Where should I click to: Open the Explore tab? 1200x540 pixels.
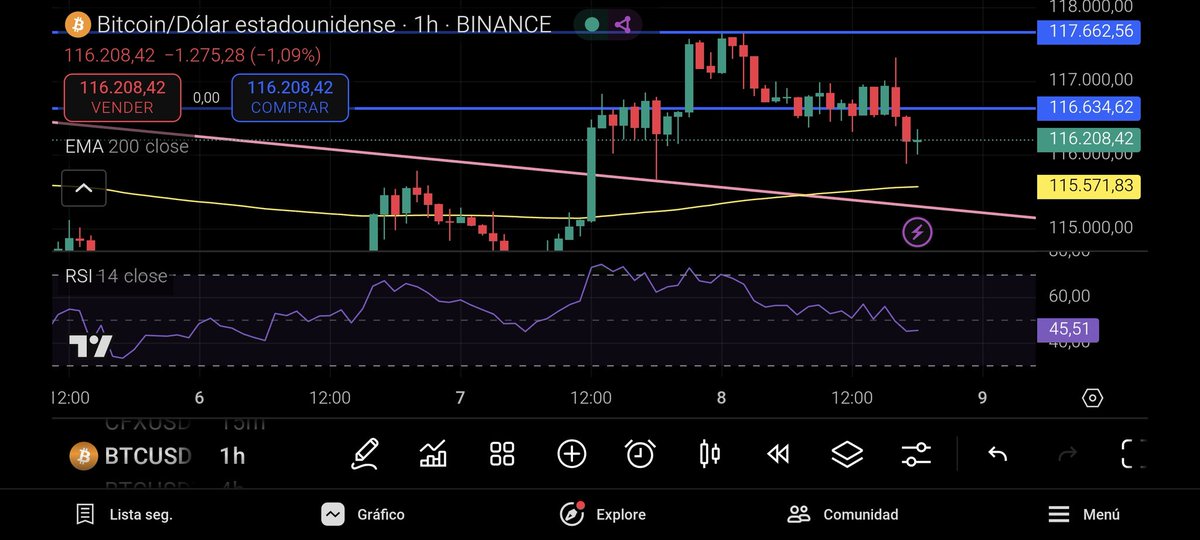coord(603,514)
